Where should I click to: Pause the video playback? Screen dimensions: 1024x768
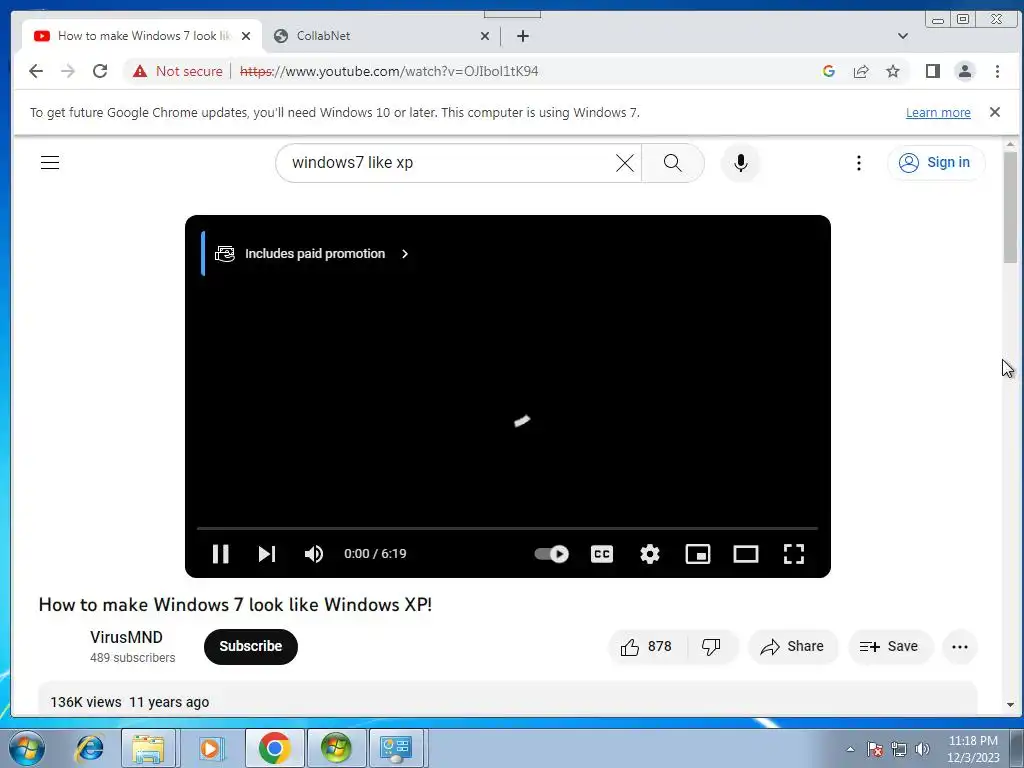(221, 554)
